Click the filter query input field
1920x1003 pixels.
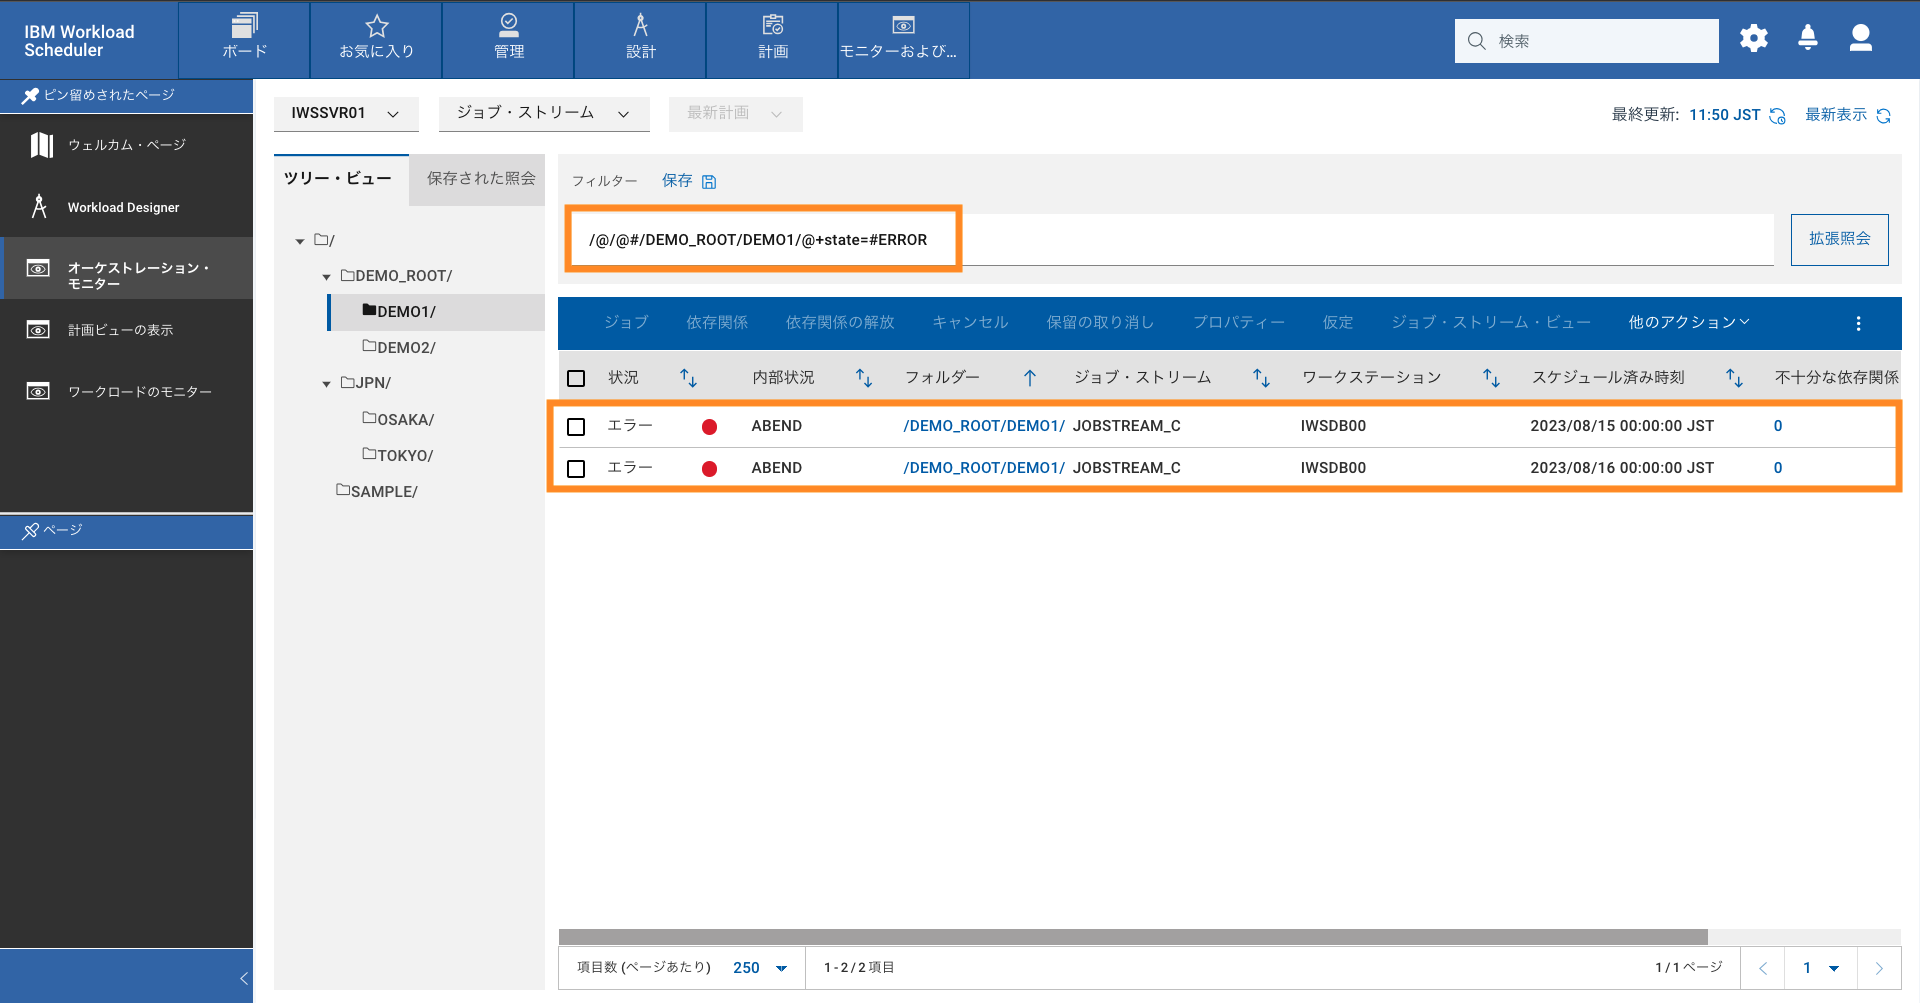click(1171, 240)
